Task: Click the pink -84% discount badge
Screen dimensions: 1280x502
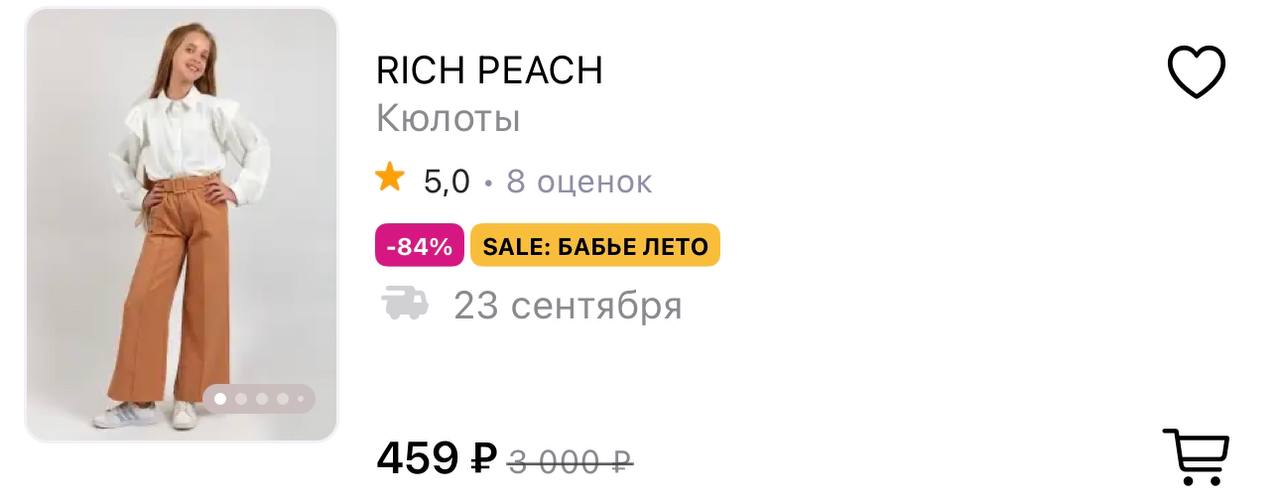Action: pos(419,246)
